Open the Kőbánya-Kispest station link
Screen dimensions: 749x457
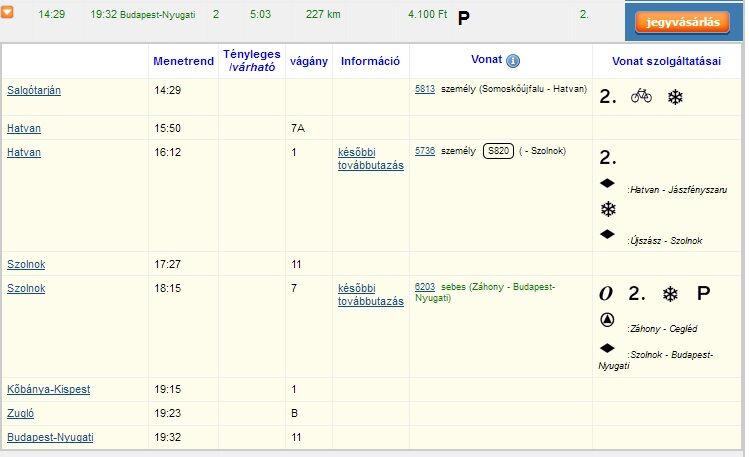pyautogui.click(x=48, y=389)
